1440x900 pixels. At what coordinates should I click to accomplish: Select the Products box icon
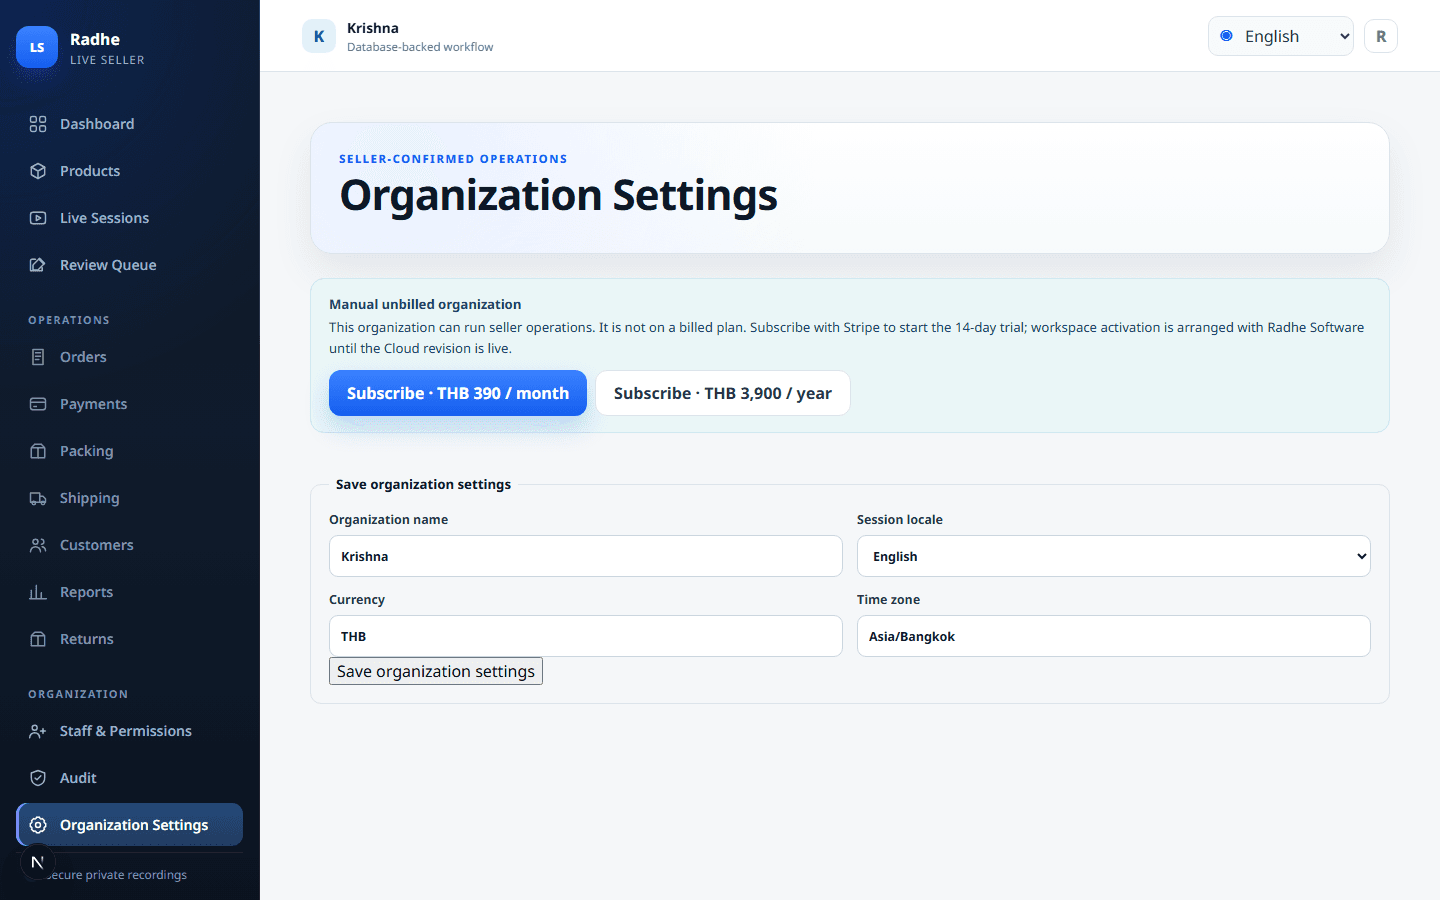click(38, 171)
